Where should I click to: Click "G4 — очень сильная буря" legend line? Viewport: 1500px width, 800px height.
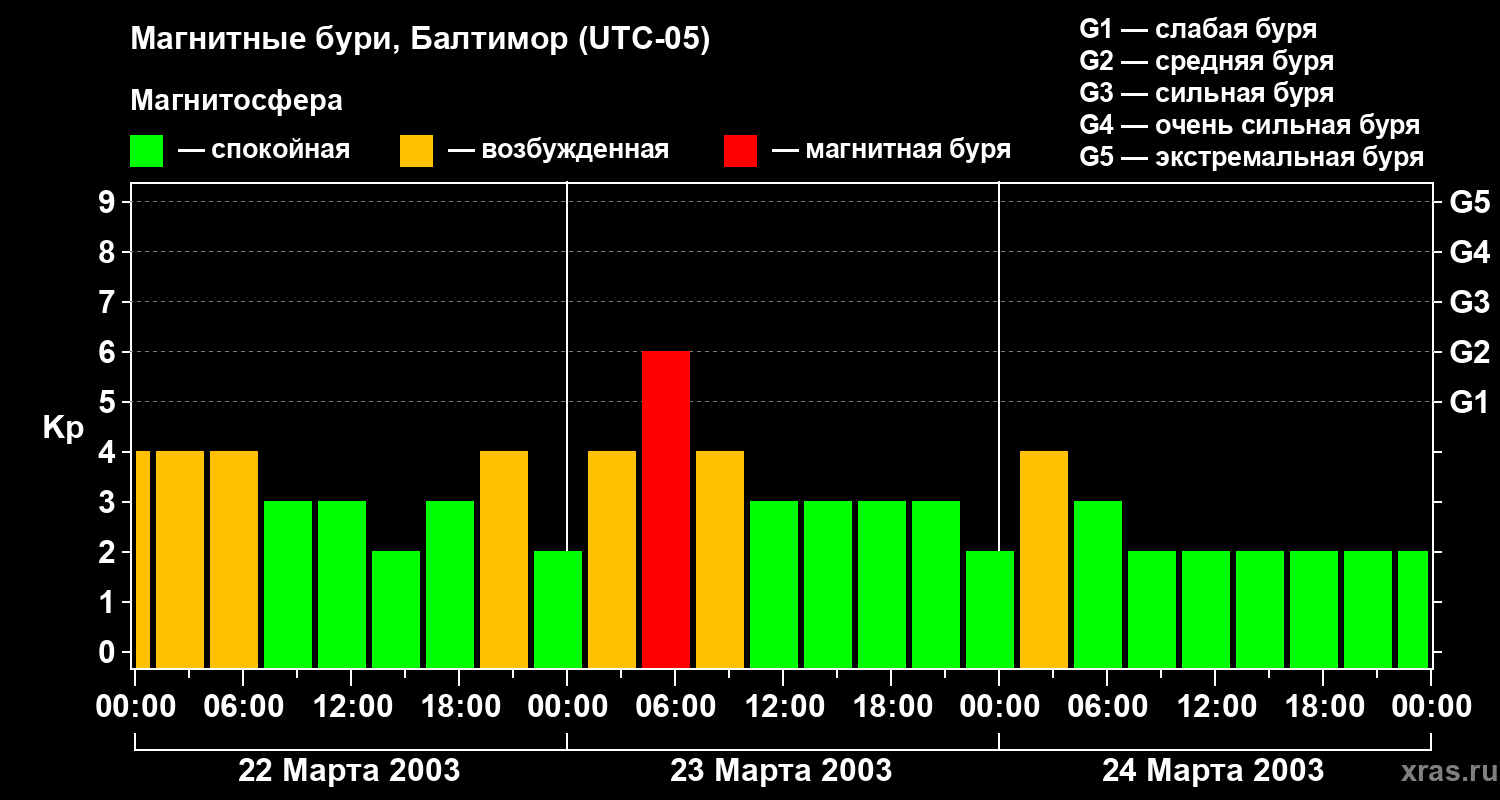[1250, 125]
